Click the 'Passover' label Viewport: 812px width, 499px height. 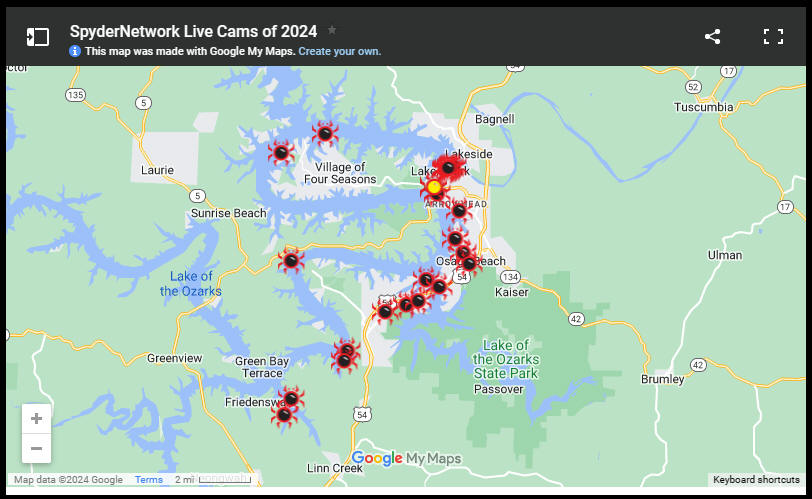[498, 389]
